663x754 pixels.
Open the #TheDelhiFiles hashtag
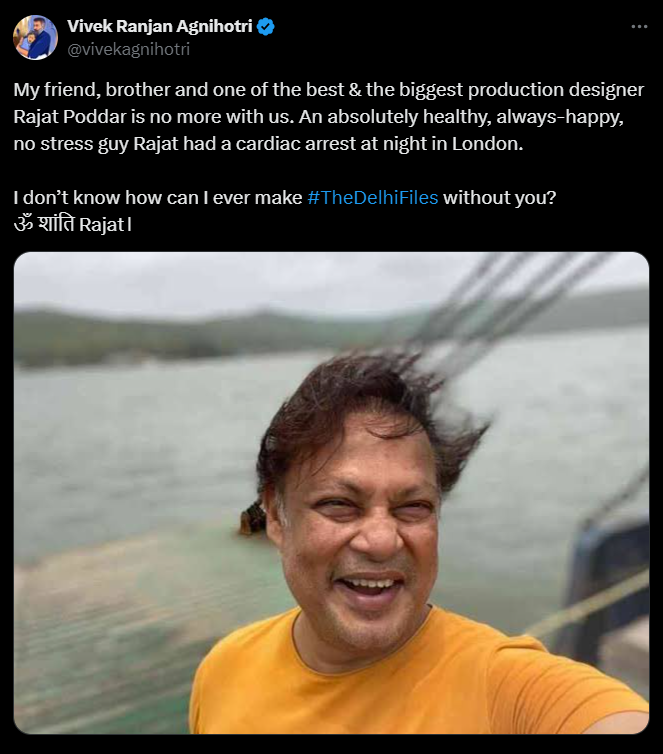(372, 197)
